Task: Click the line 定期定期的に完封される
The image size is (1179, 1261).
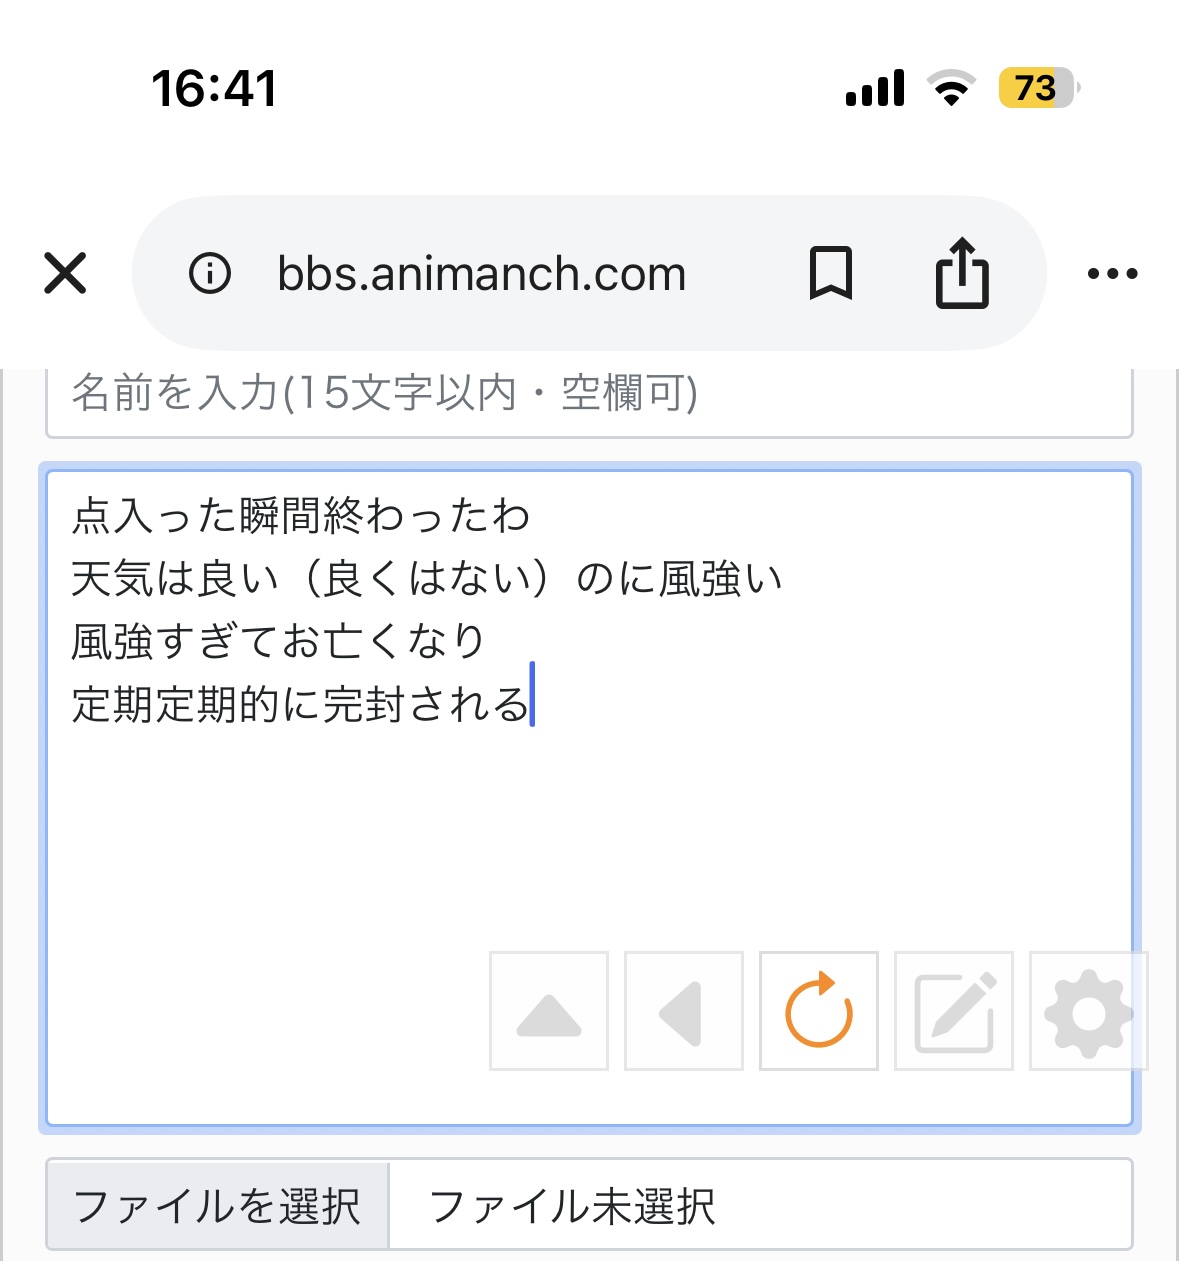Action: point(300,704)
